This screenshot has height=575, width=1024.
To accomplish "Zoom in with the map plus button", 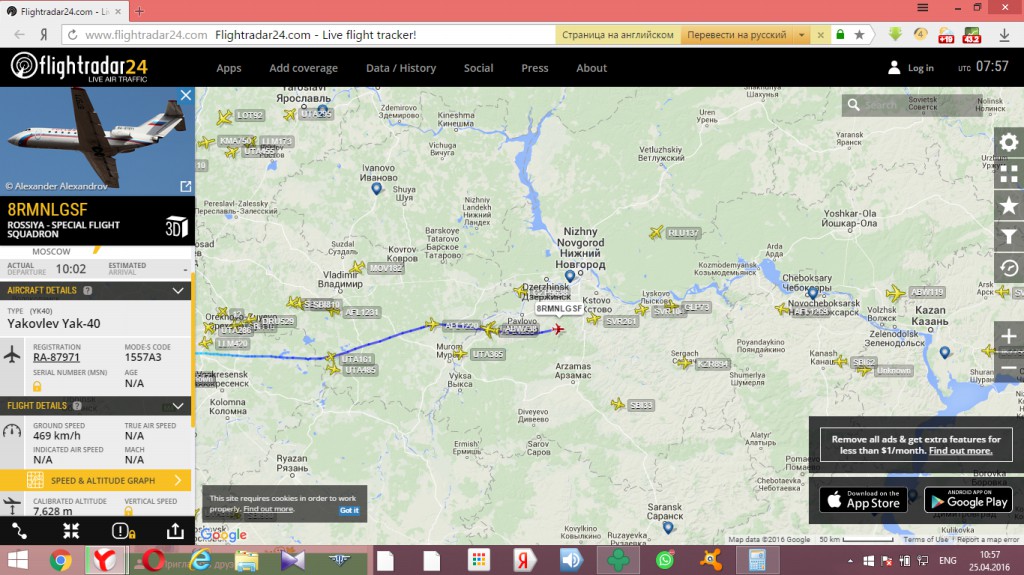I will tap(1008, 337).
